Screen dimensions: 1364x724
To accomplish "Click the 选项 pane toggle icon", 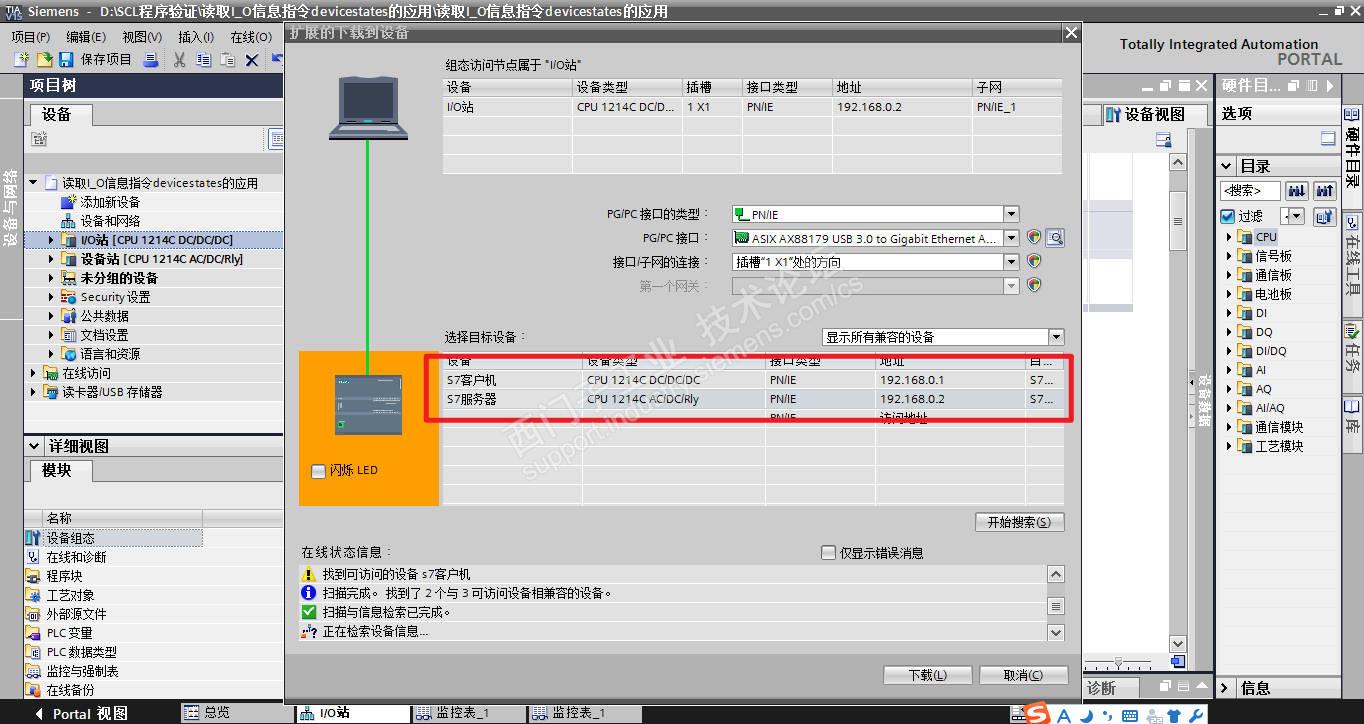I will pos(1328,139).
